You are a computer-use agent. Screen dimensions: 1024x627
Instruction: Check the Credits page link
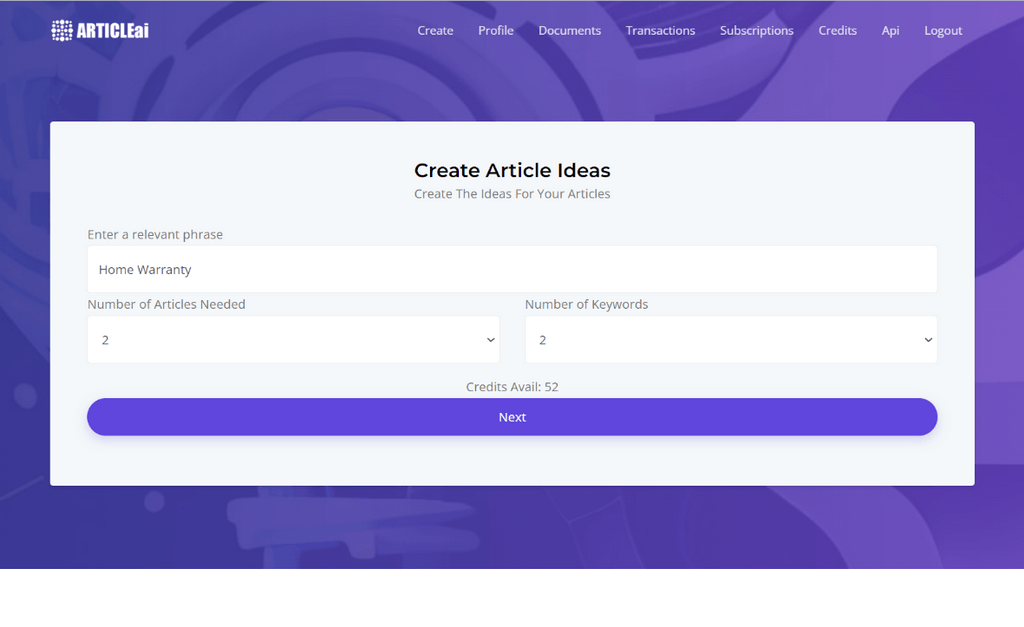pos(837,31)
